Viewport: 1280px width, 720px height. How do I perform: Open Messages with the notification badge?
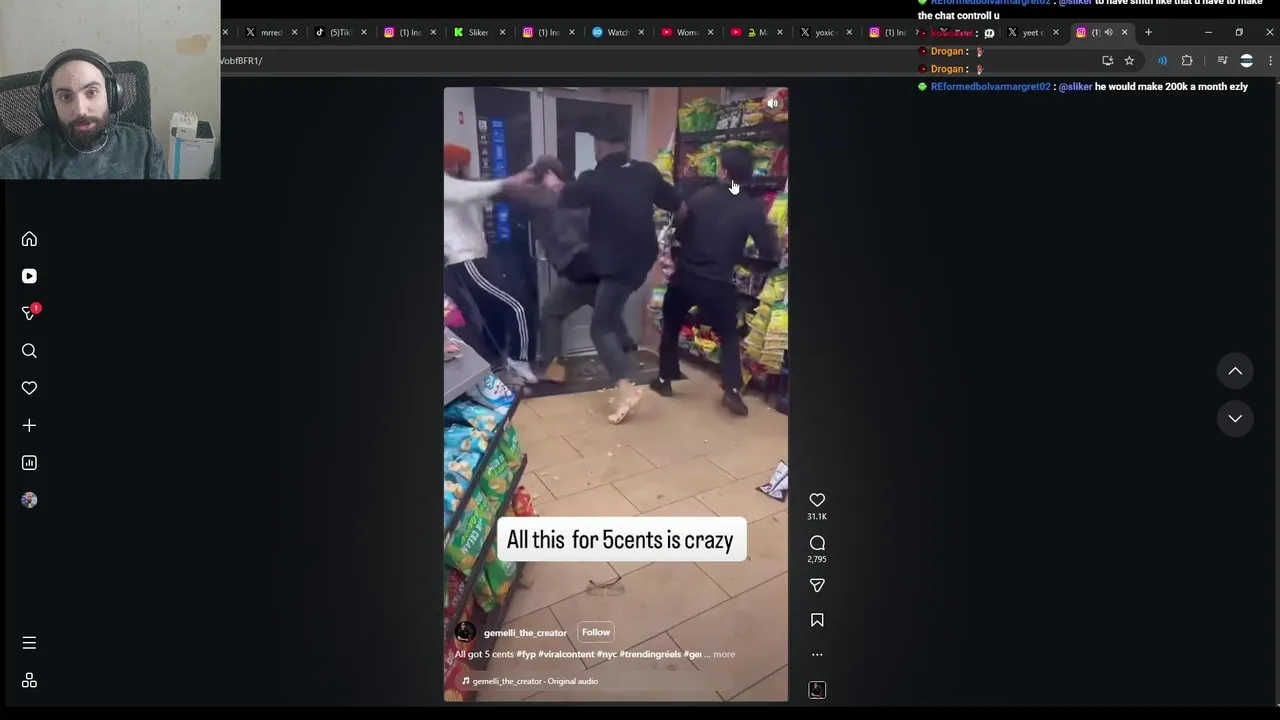[x=29, y=313]
